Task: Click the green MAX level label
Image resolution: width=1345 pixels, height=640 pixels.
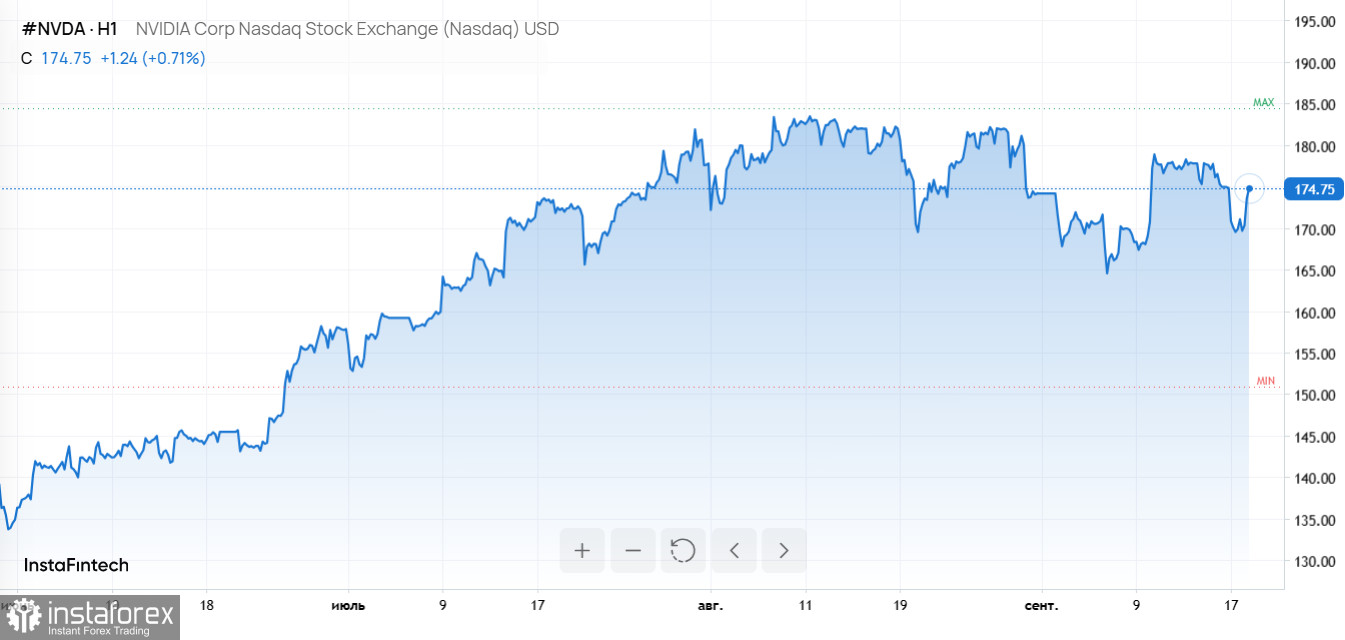Action: click(x=1264, y=102)
